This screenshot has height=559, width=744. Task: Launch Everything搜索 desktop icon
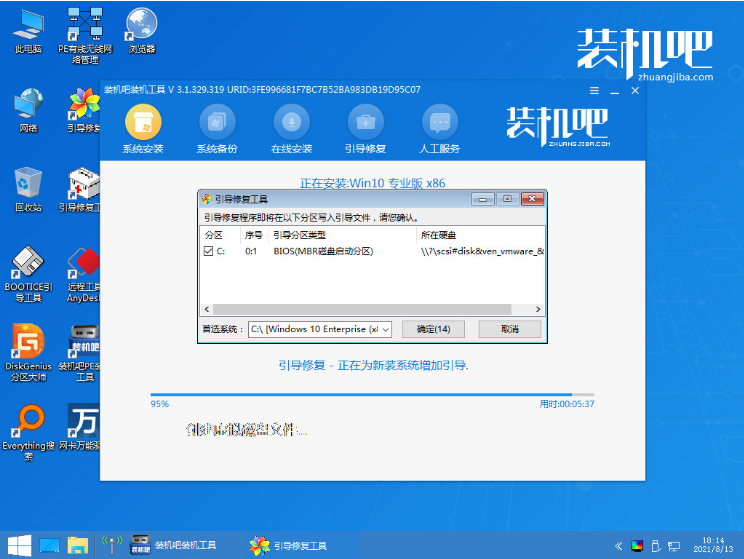28,432
